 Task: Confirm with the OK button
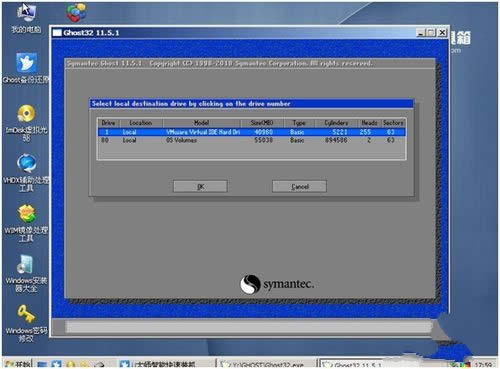pos(200,186)
